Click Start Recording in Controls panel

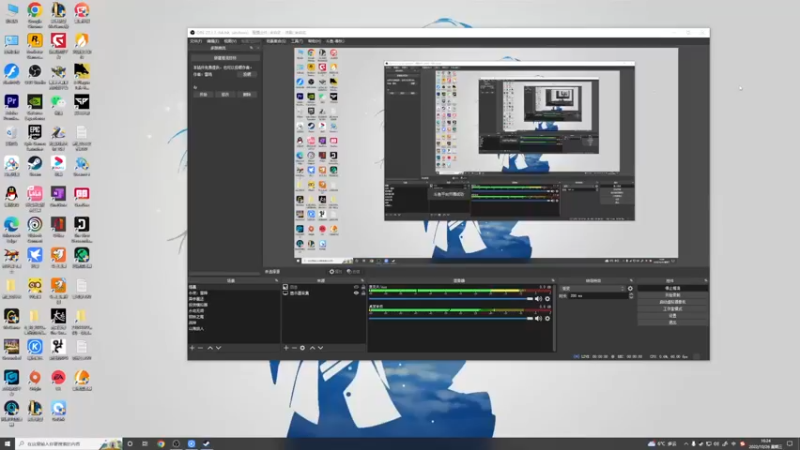(672, 295)
